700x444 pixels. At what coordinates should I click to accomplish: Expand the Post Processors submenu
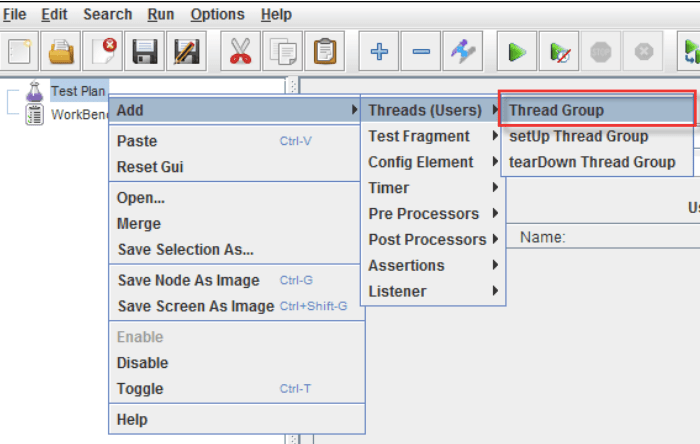click(433, 240)
